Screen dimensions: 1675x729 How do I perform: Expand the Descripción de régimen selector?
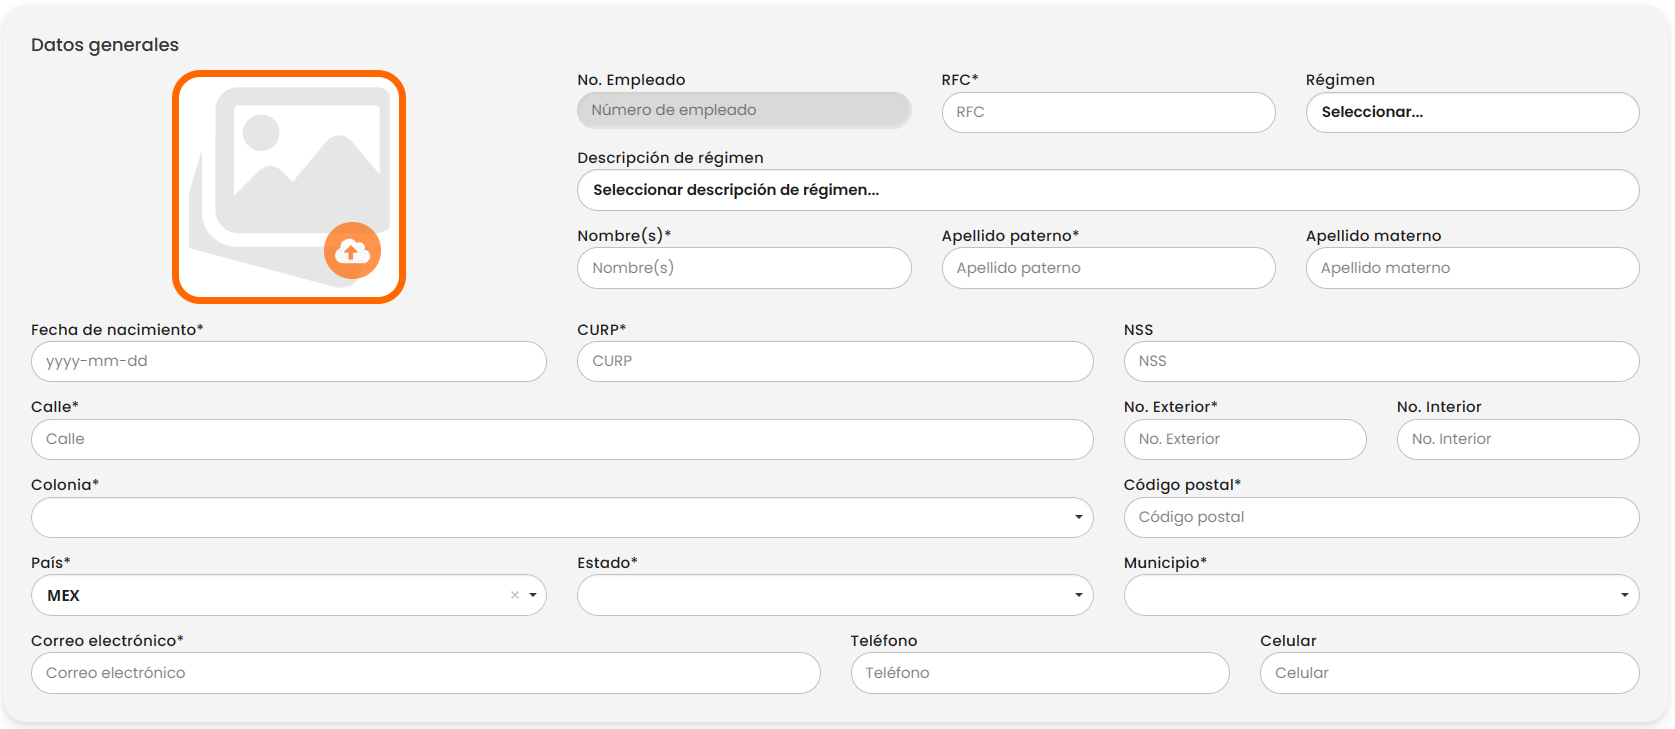click(1107, 190)
